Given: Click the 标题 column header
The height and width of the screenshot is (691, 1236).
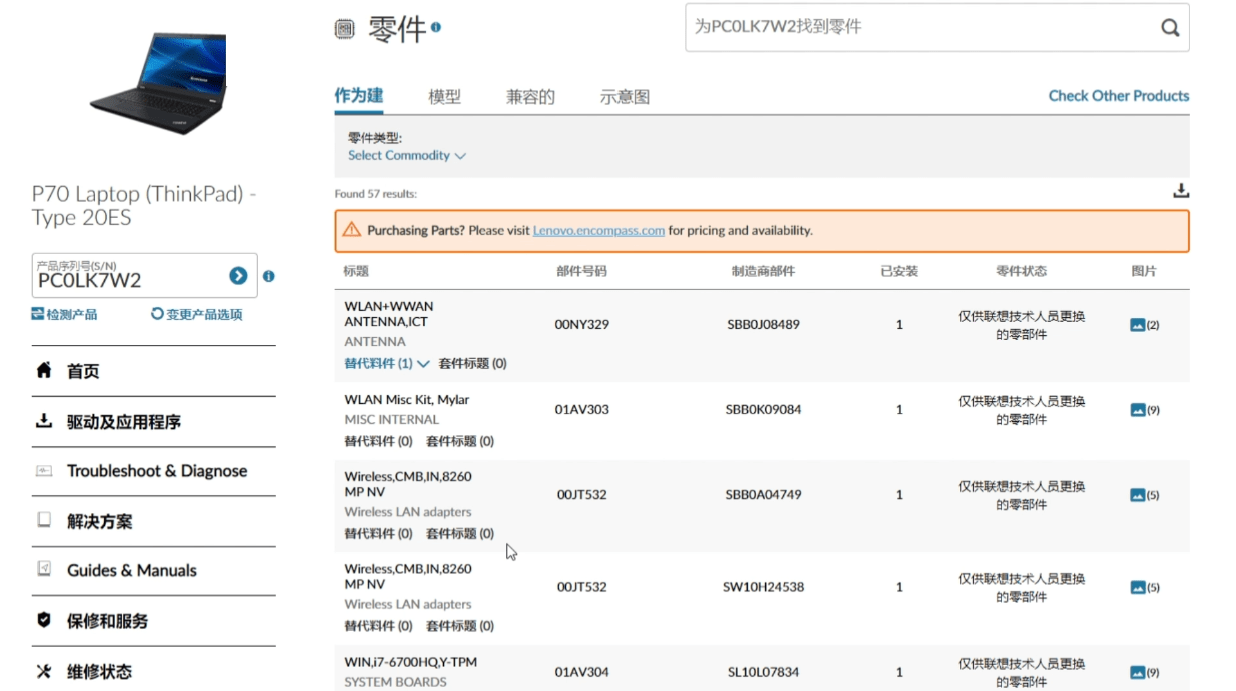Looking at the screenshot, I should (357, 271).
